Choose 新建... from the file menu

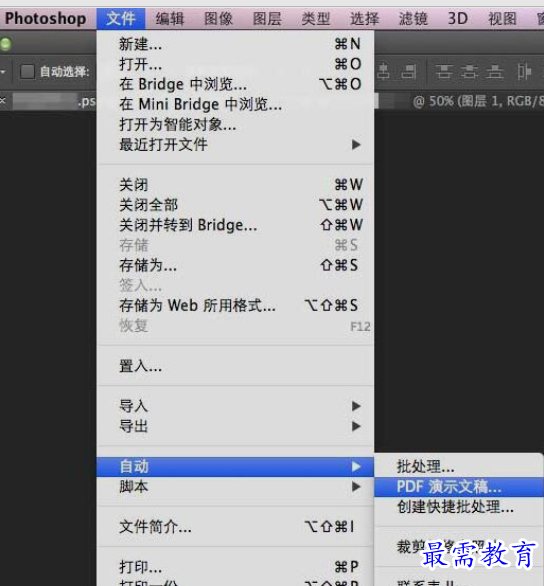235,44
